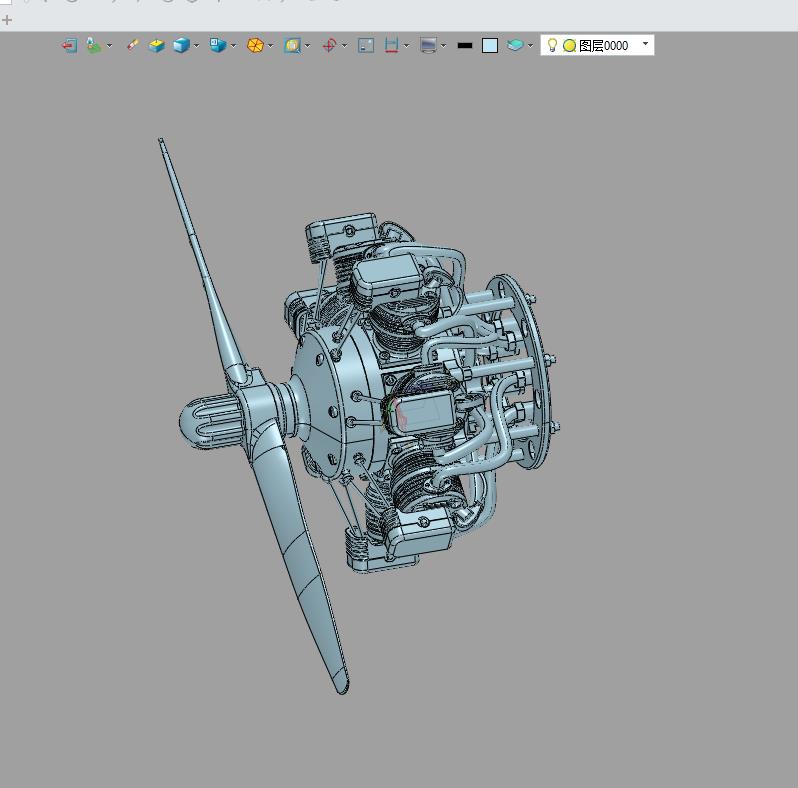Image resolution: width=798 pixels, height=788 pixels.
Task: Expand the monitor display dropdown arrow
Action: point(443,46)
